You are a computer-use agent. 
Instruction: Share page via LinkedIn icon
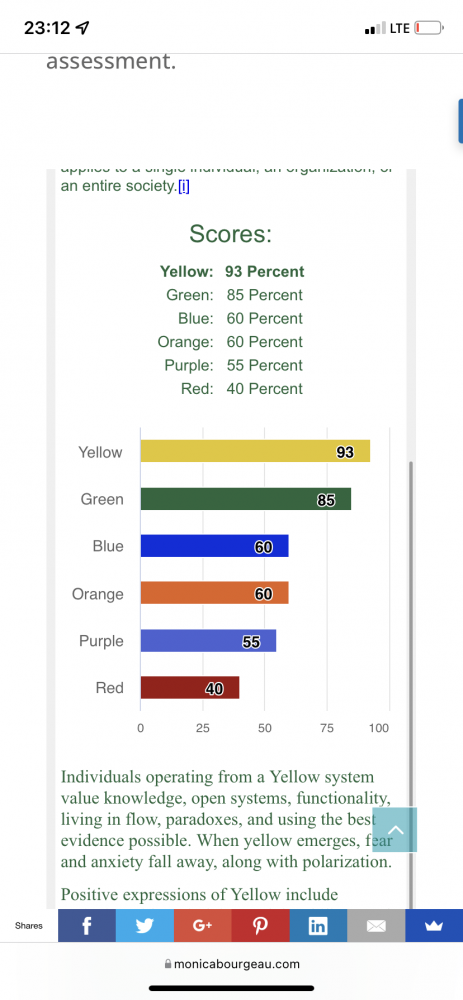coord(318,925)
